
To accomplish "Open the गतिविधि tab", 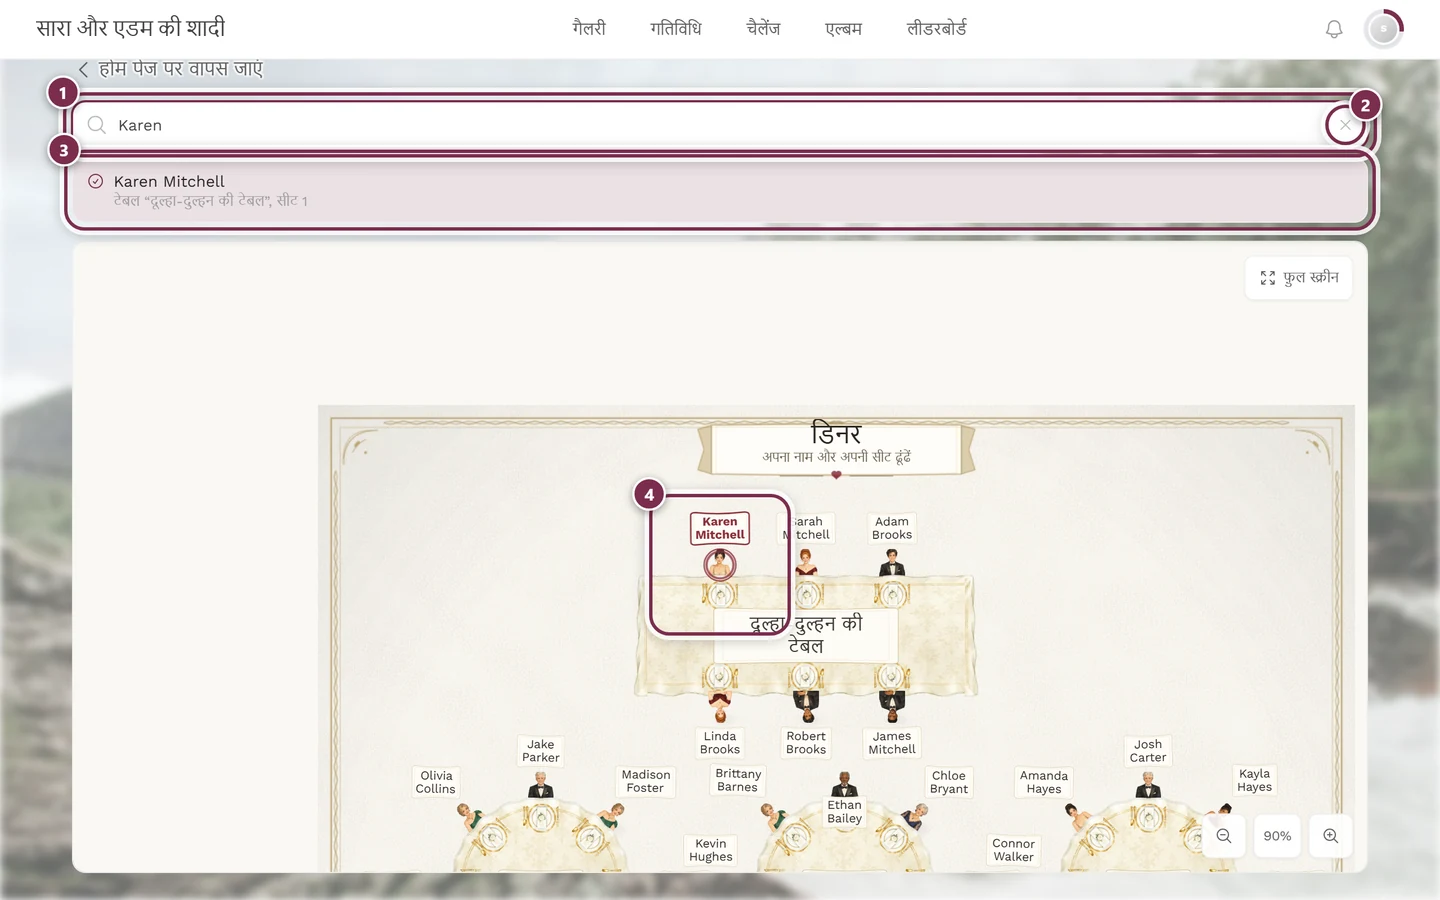I will tap(676, 29).
